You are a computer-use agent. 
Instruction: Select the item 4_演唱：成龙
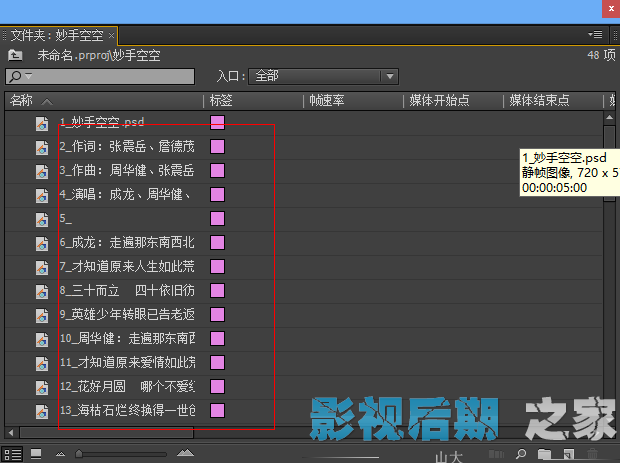125,194
